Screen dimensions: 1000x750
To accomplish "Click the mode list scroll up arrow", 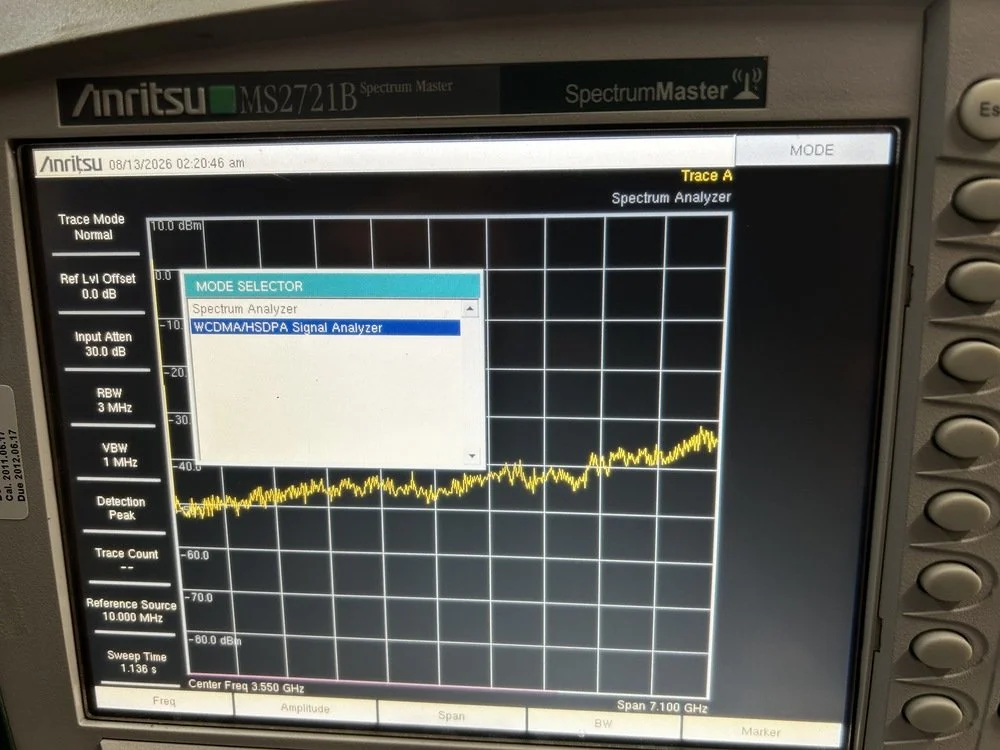I will pyautogui.click(x=470, y=309).
